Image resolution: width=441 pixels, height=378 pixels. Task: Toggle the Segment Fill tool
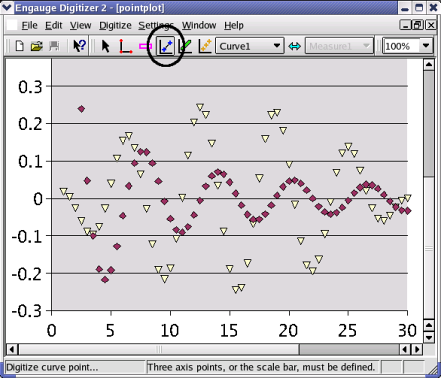point(185,46)
